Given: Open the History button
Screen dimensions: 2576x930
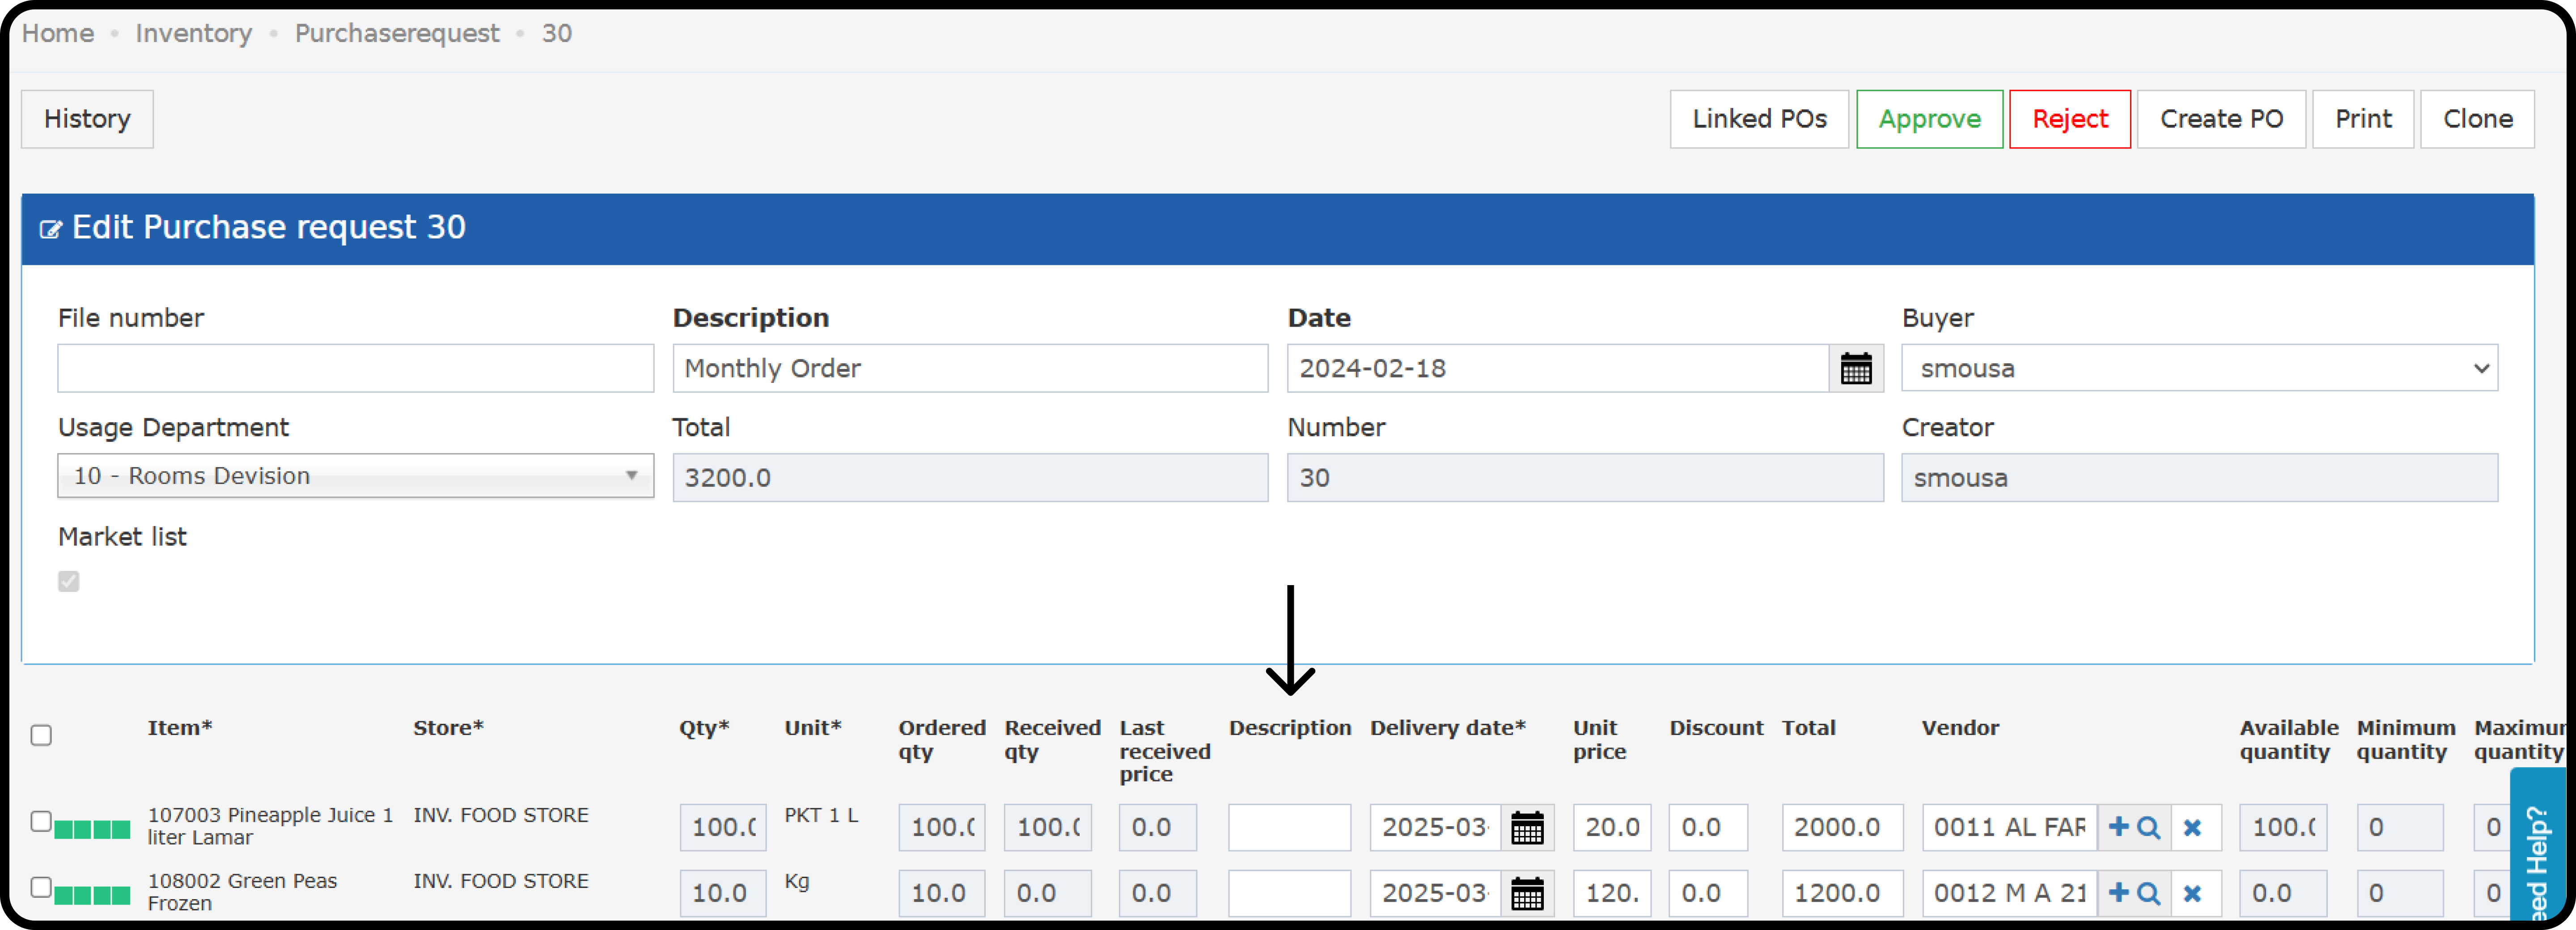Looking at the screenshot, I should tap(87, 119).
